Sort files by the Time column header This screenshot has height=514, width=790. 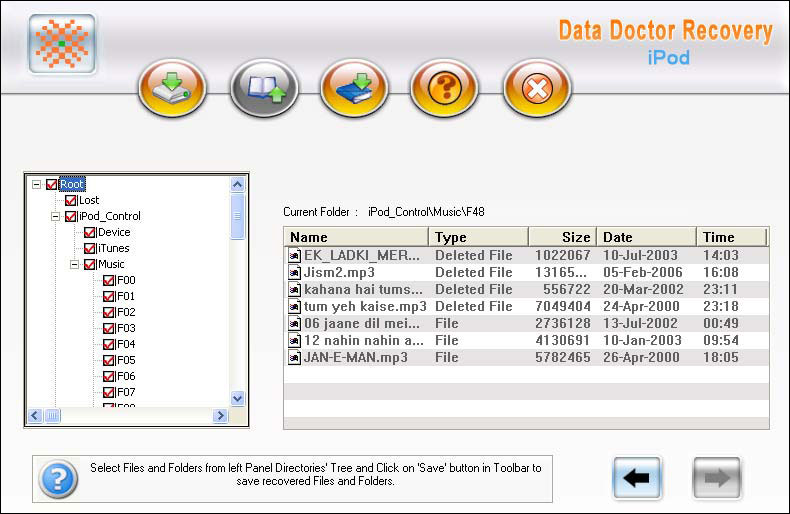[x=732, y=237]
